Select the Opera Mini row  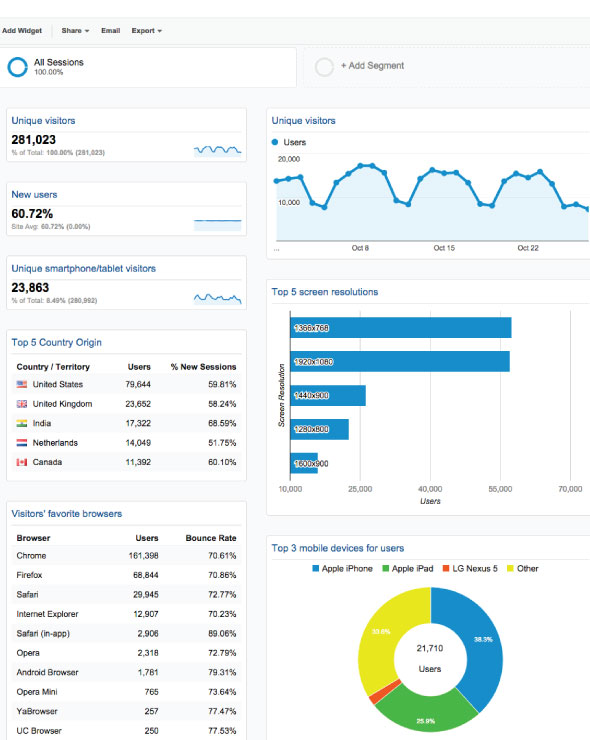126,692
